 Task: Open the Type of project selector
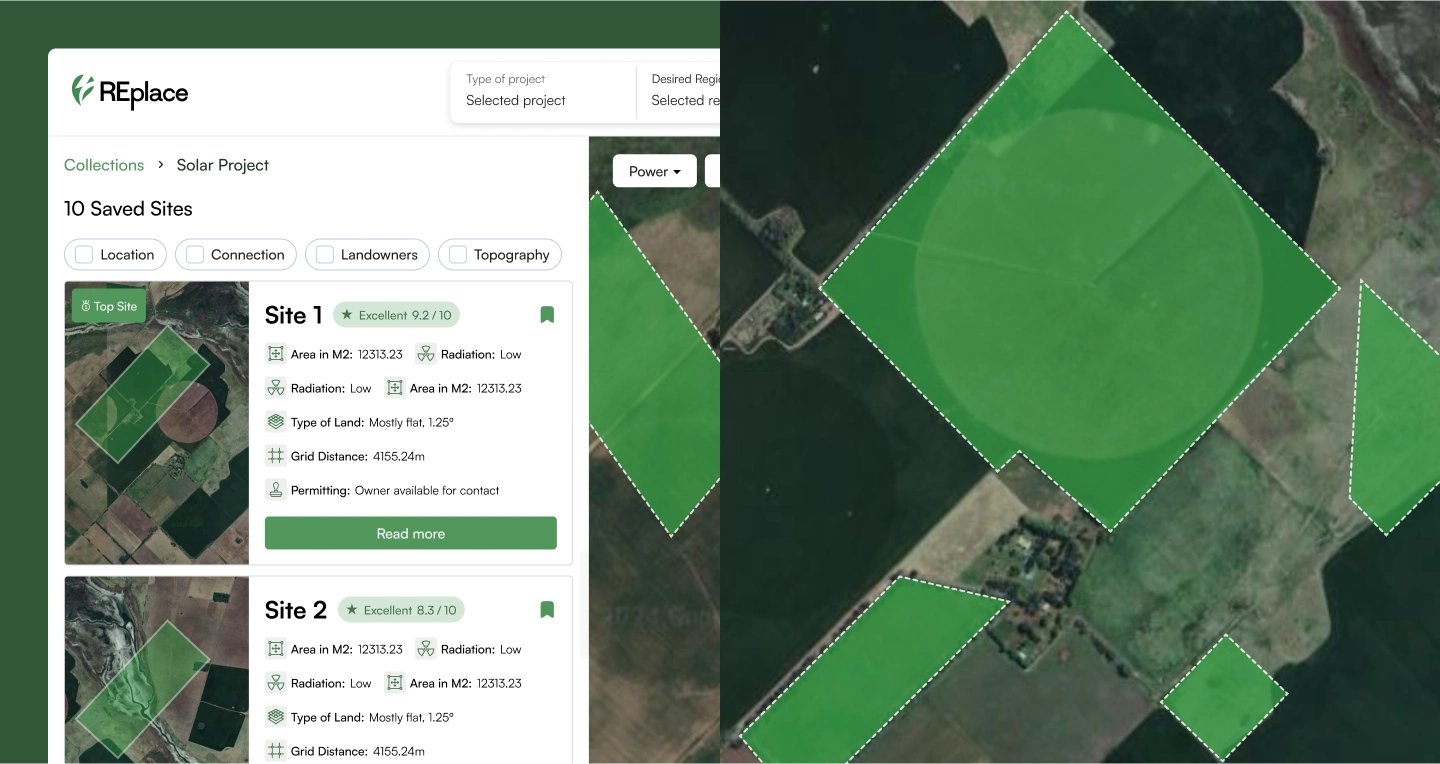[x=543, y=90]
